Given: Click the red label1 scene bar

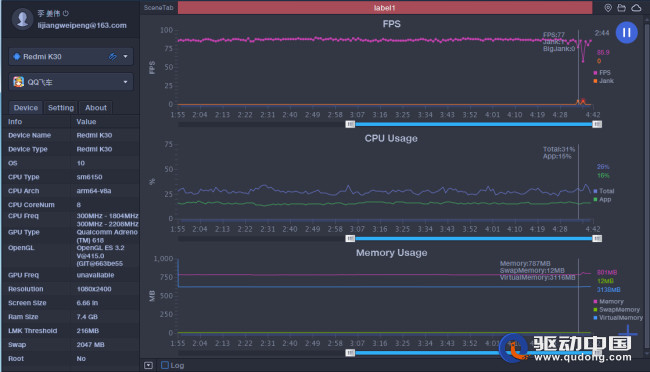Looking at the screenshot, I should (x=385, y=8).
